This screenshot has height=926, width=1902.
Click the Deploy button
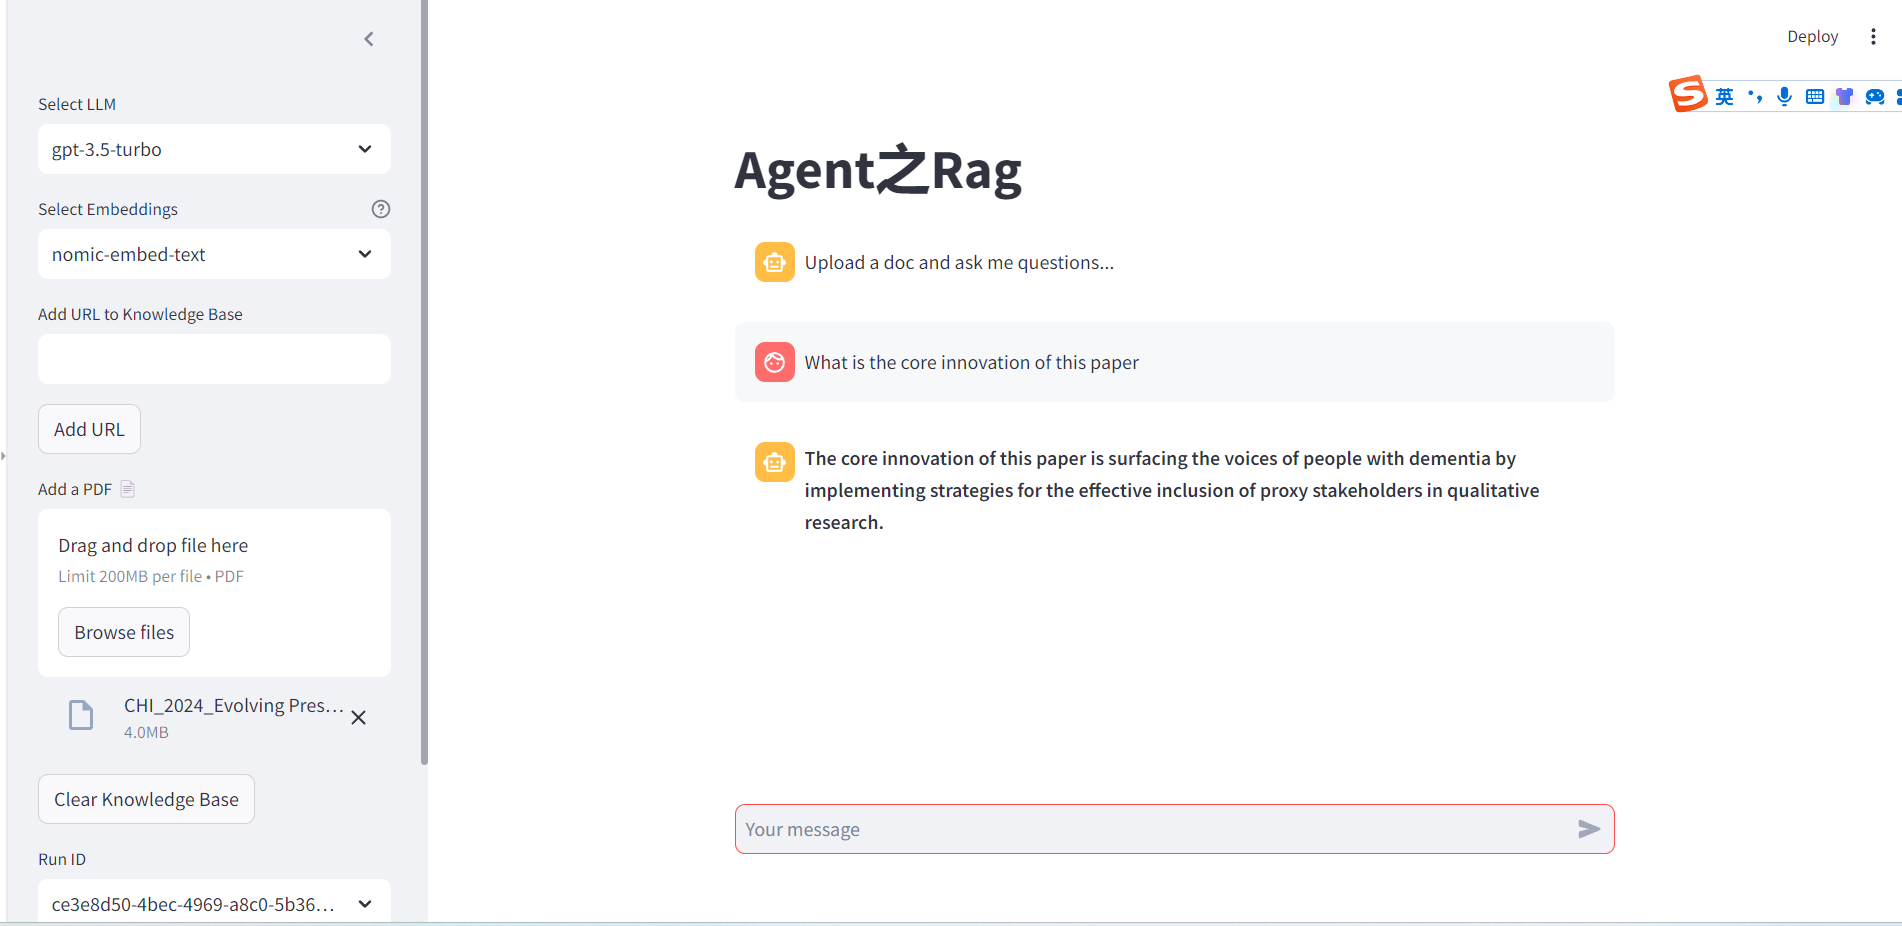pyautogui.click(x=1812, y=37)
